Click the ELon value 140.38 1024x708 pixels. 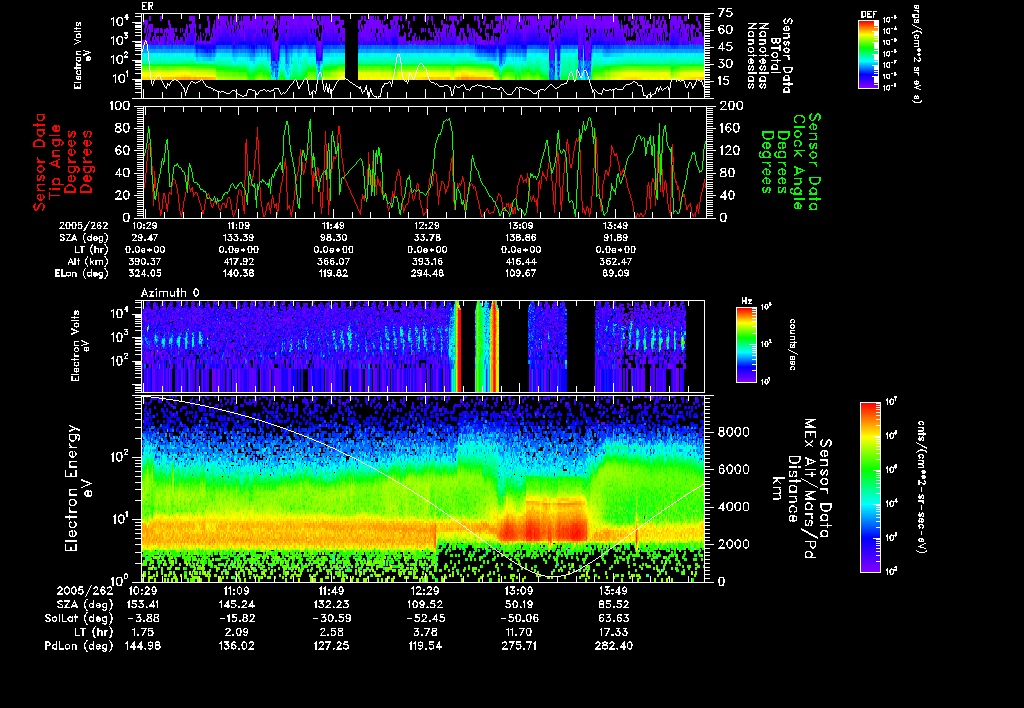tap(239, 274)
